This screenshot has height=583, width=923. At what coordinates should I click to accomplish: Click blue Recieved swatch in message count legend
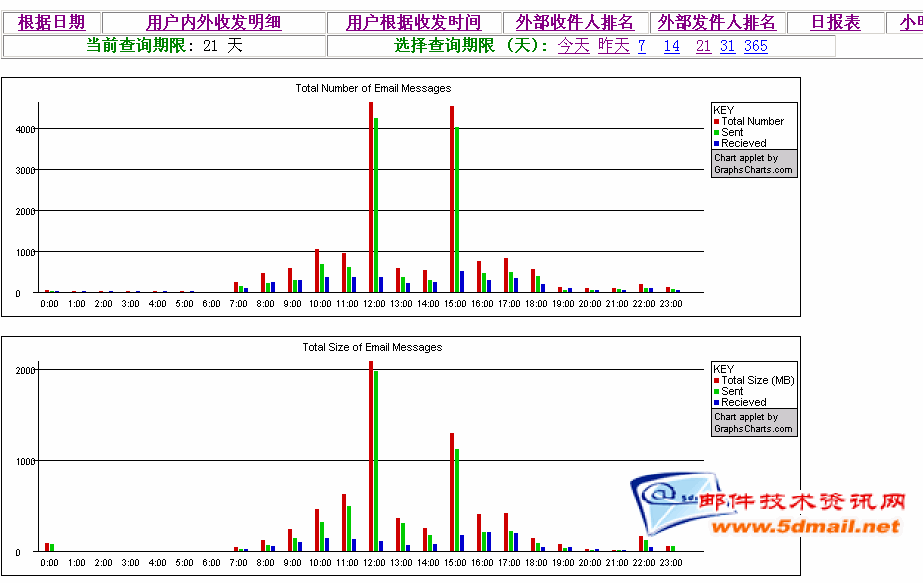point(717,143)
